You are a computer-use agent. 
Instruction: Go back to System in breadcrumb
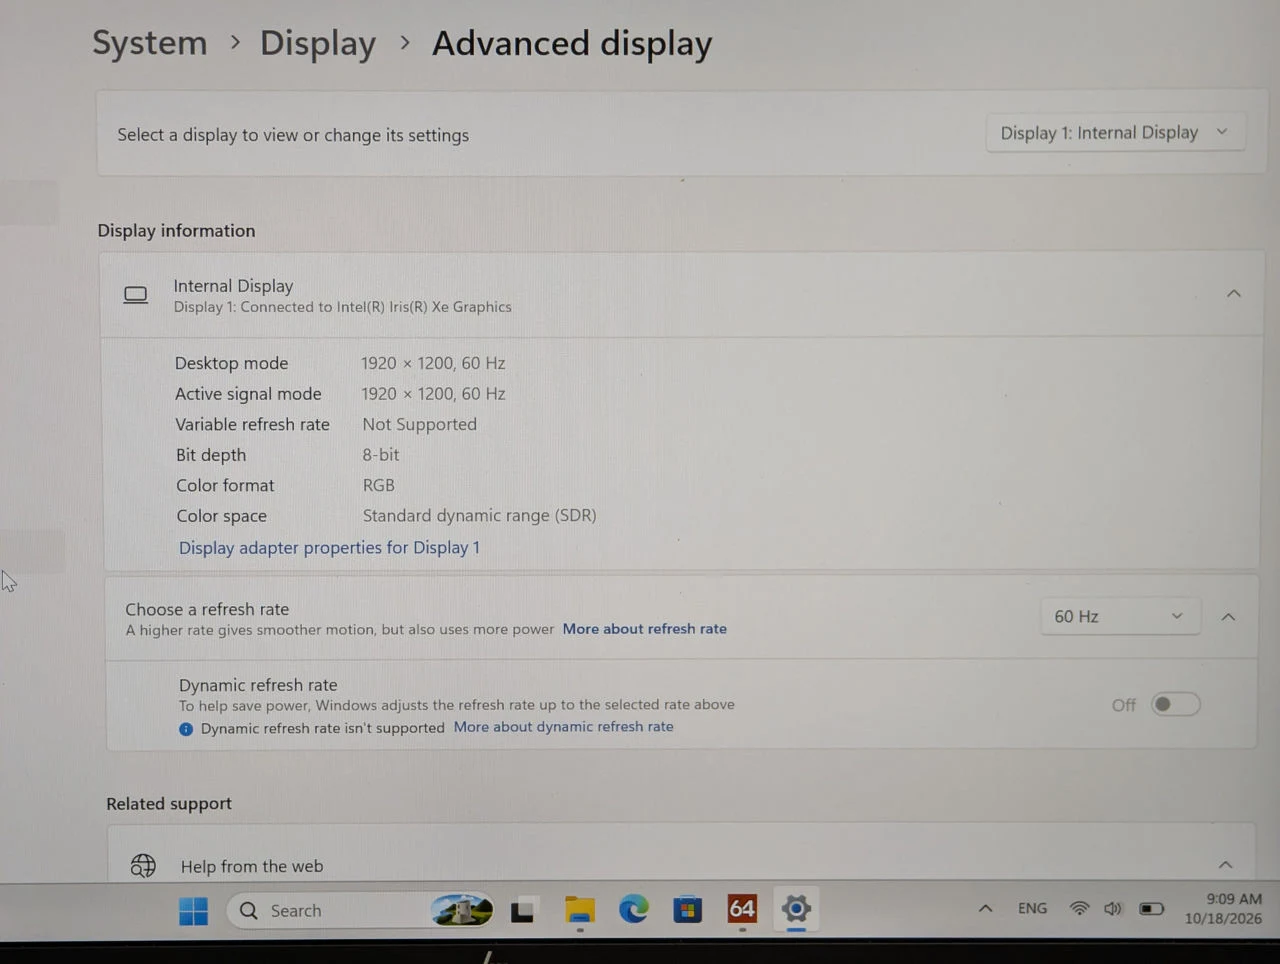point(150,43)
